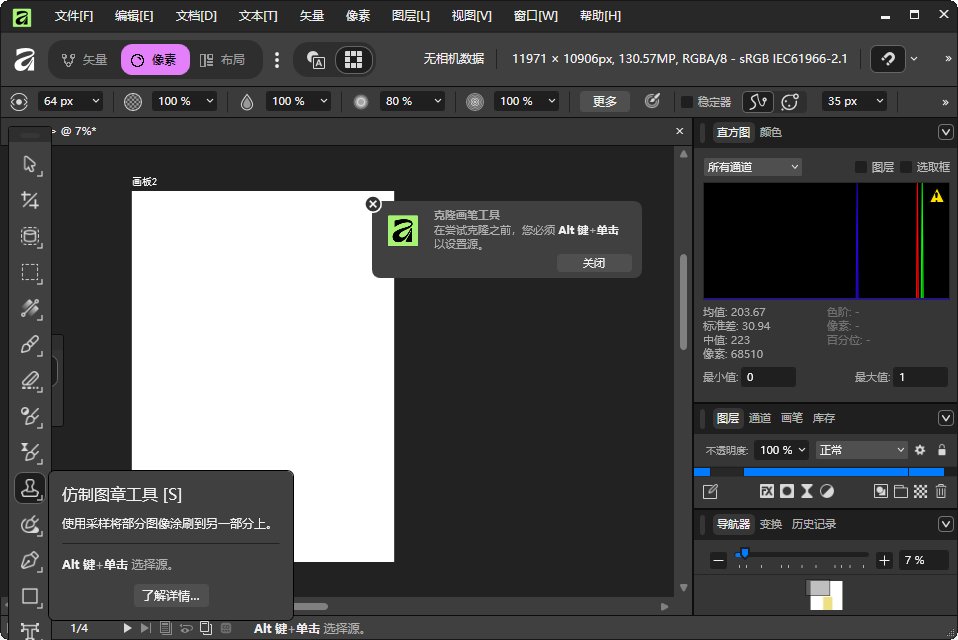Toggle the 选取框 checkbox in histogram panel
Screen dimensions: 958x640
click(x=906, y=167)
